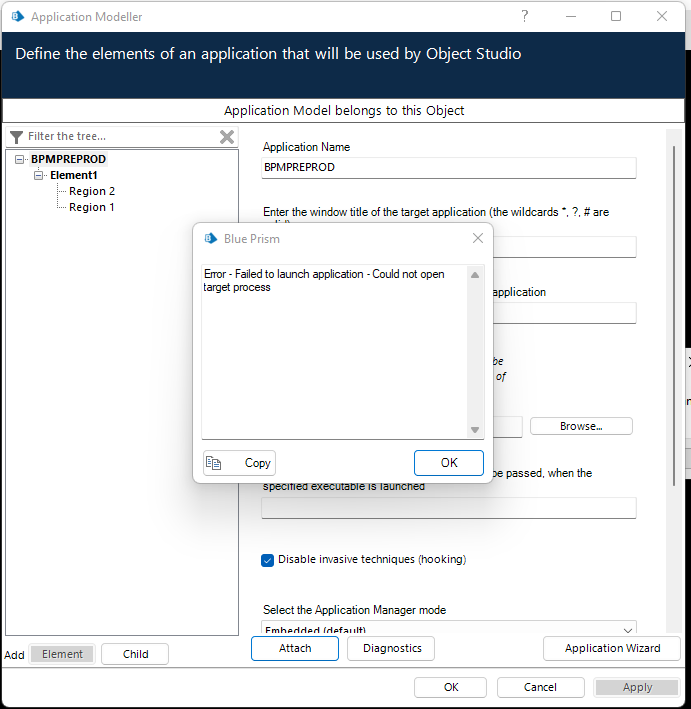Maximize the Application Modeller window
The width and height of the screenshot is (691, 709).
coord(616,16)
